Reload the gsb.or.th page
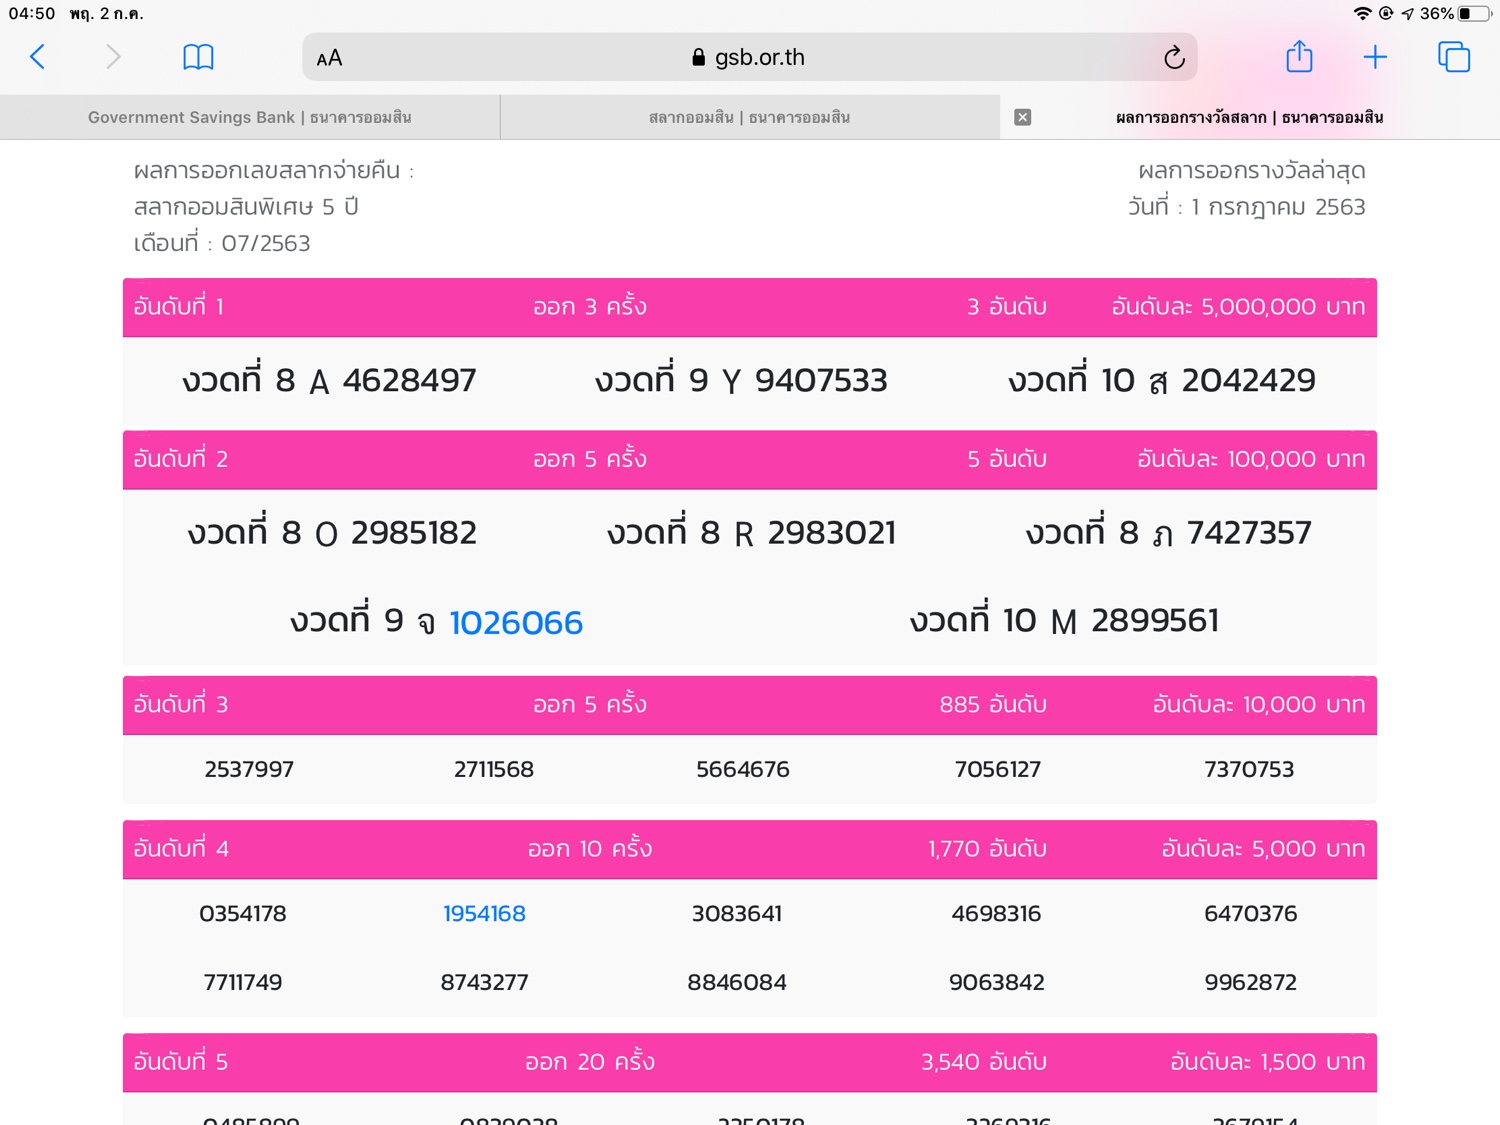 (x=1174, y=57)
